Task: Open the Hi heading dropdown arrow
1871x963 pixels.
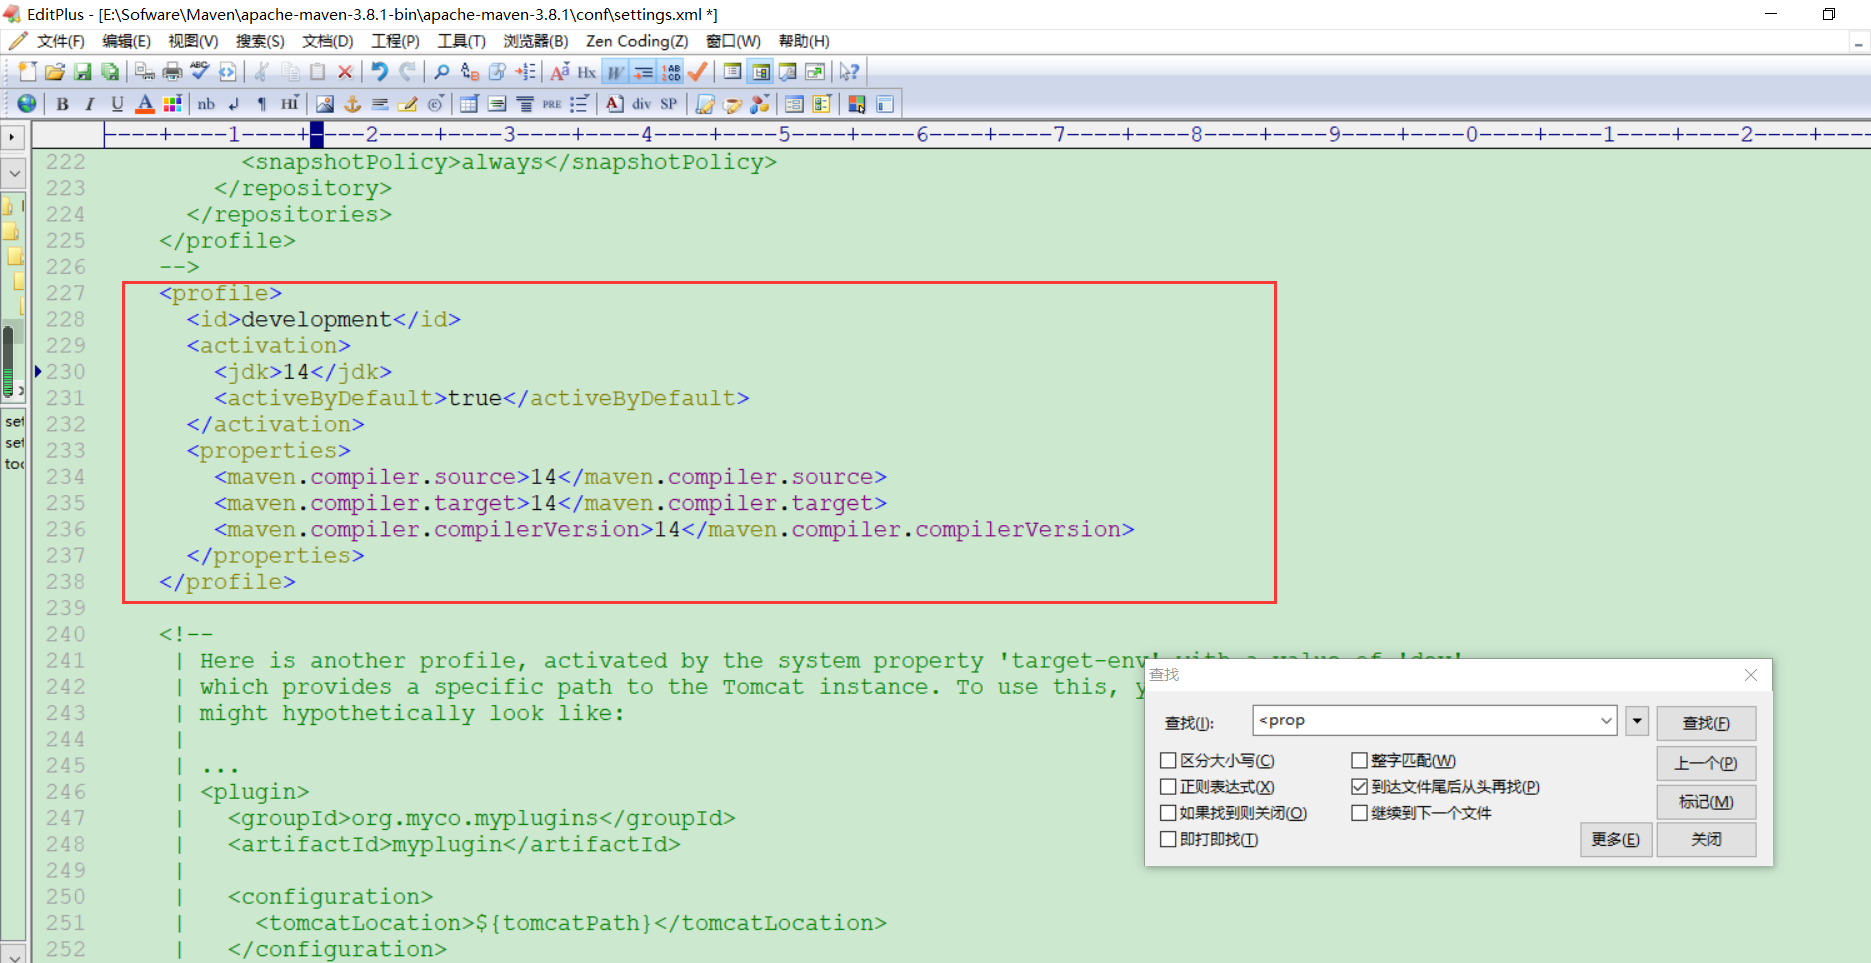Action: click(x=297, y=96)
